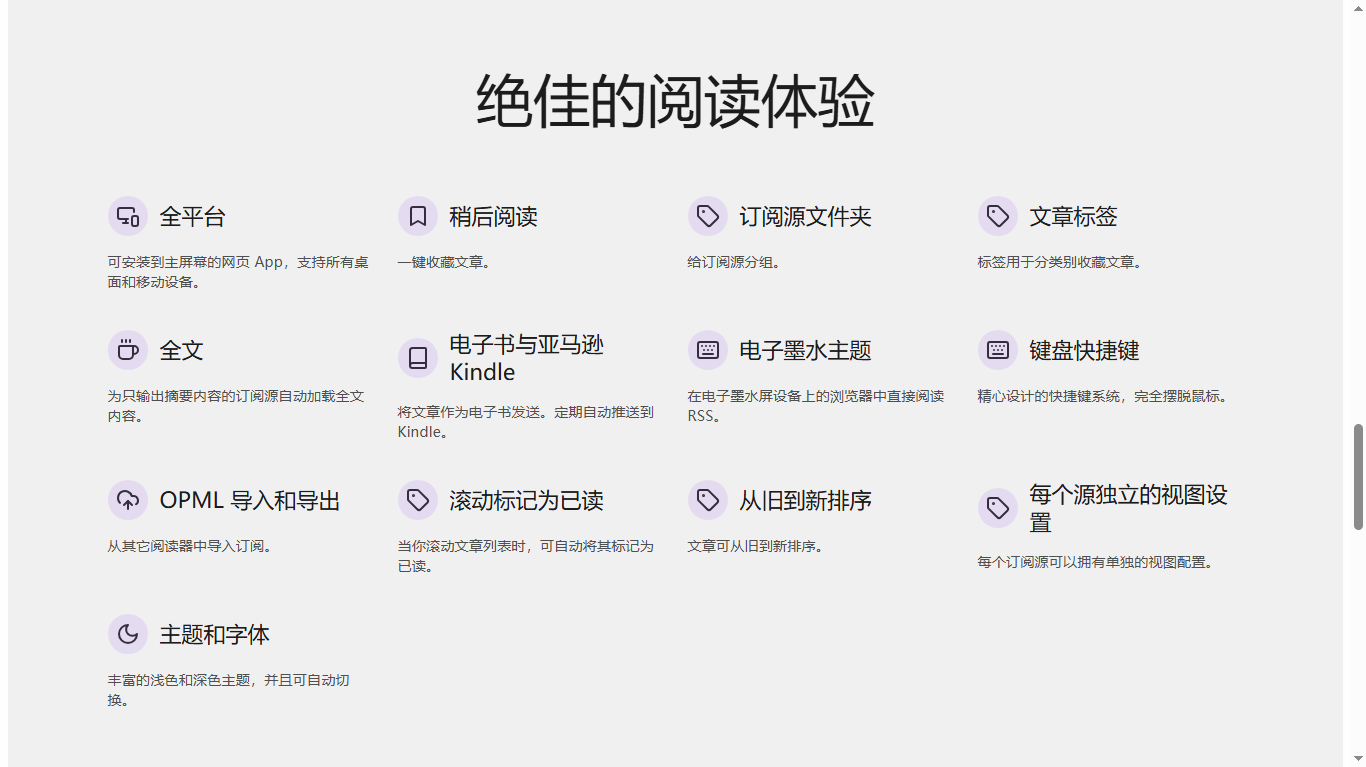Screen dimensions: 1366x767
Task: Click the OPML 导入和导出 heading text
Action: click(250, 501)
